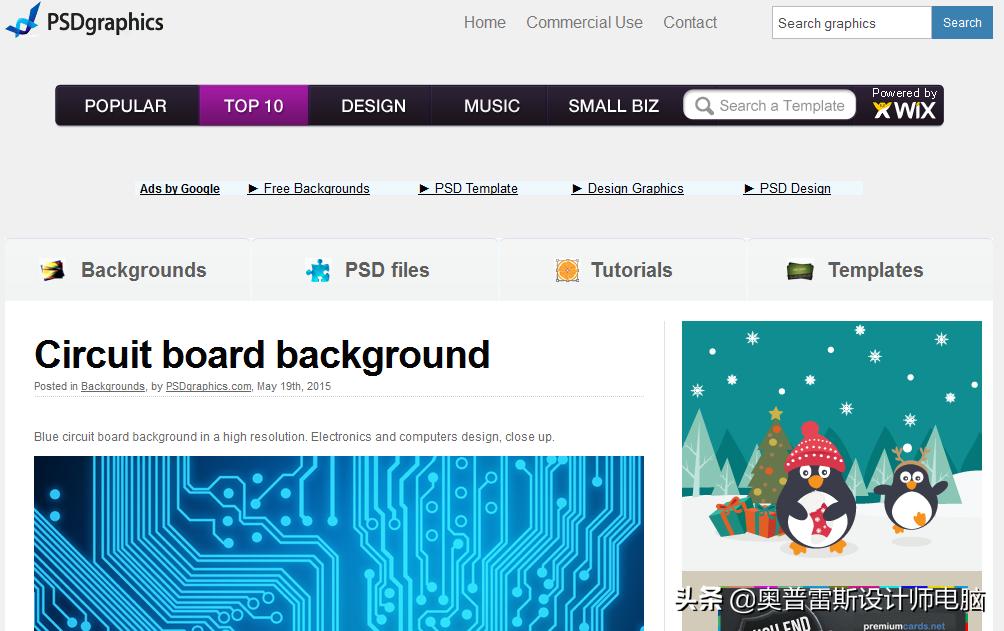The width and height of the screenshot is (1004, 631).
Task: Go to the Home page
Action: click(485, 22)
